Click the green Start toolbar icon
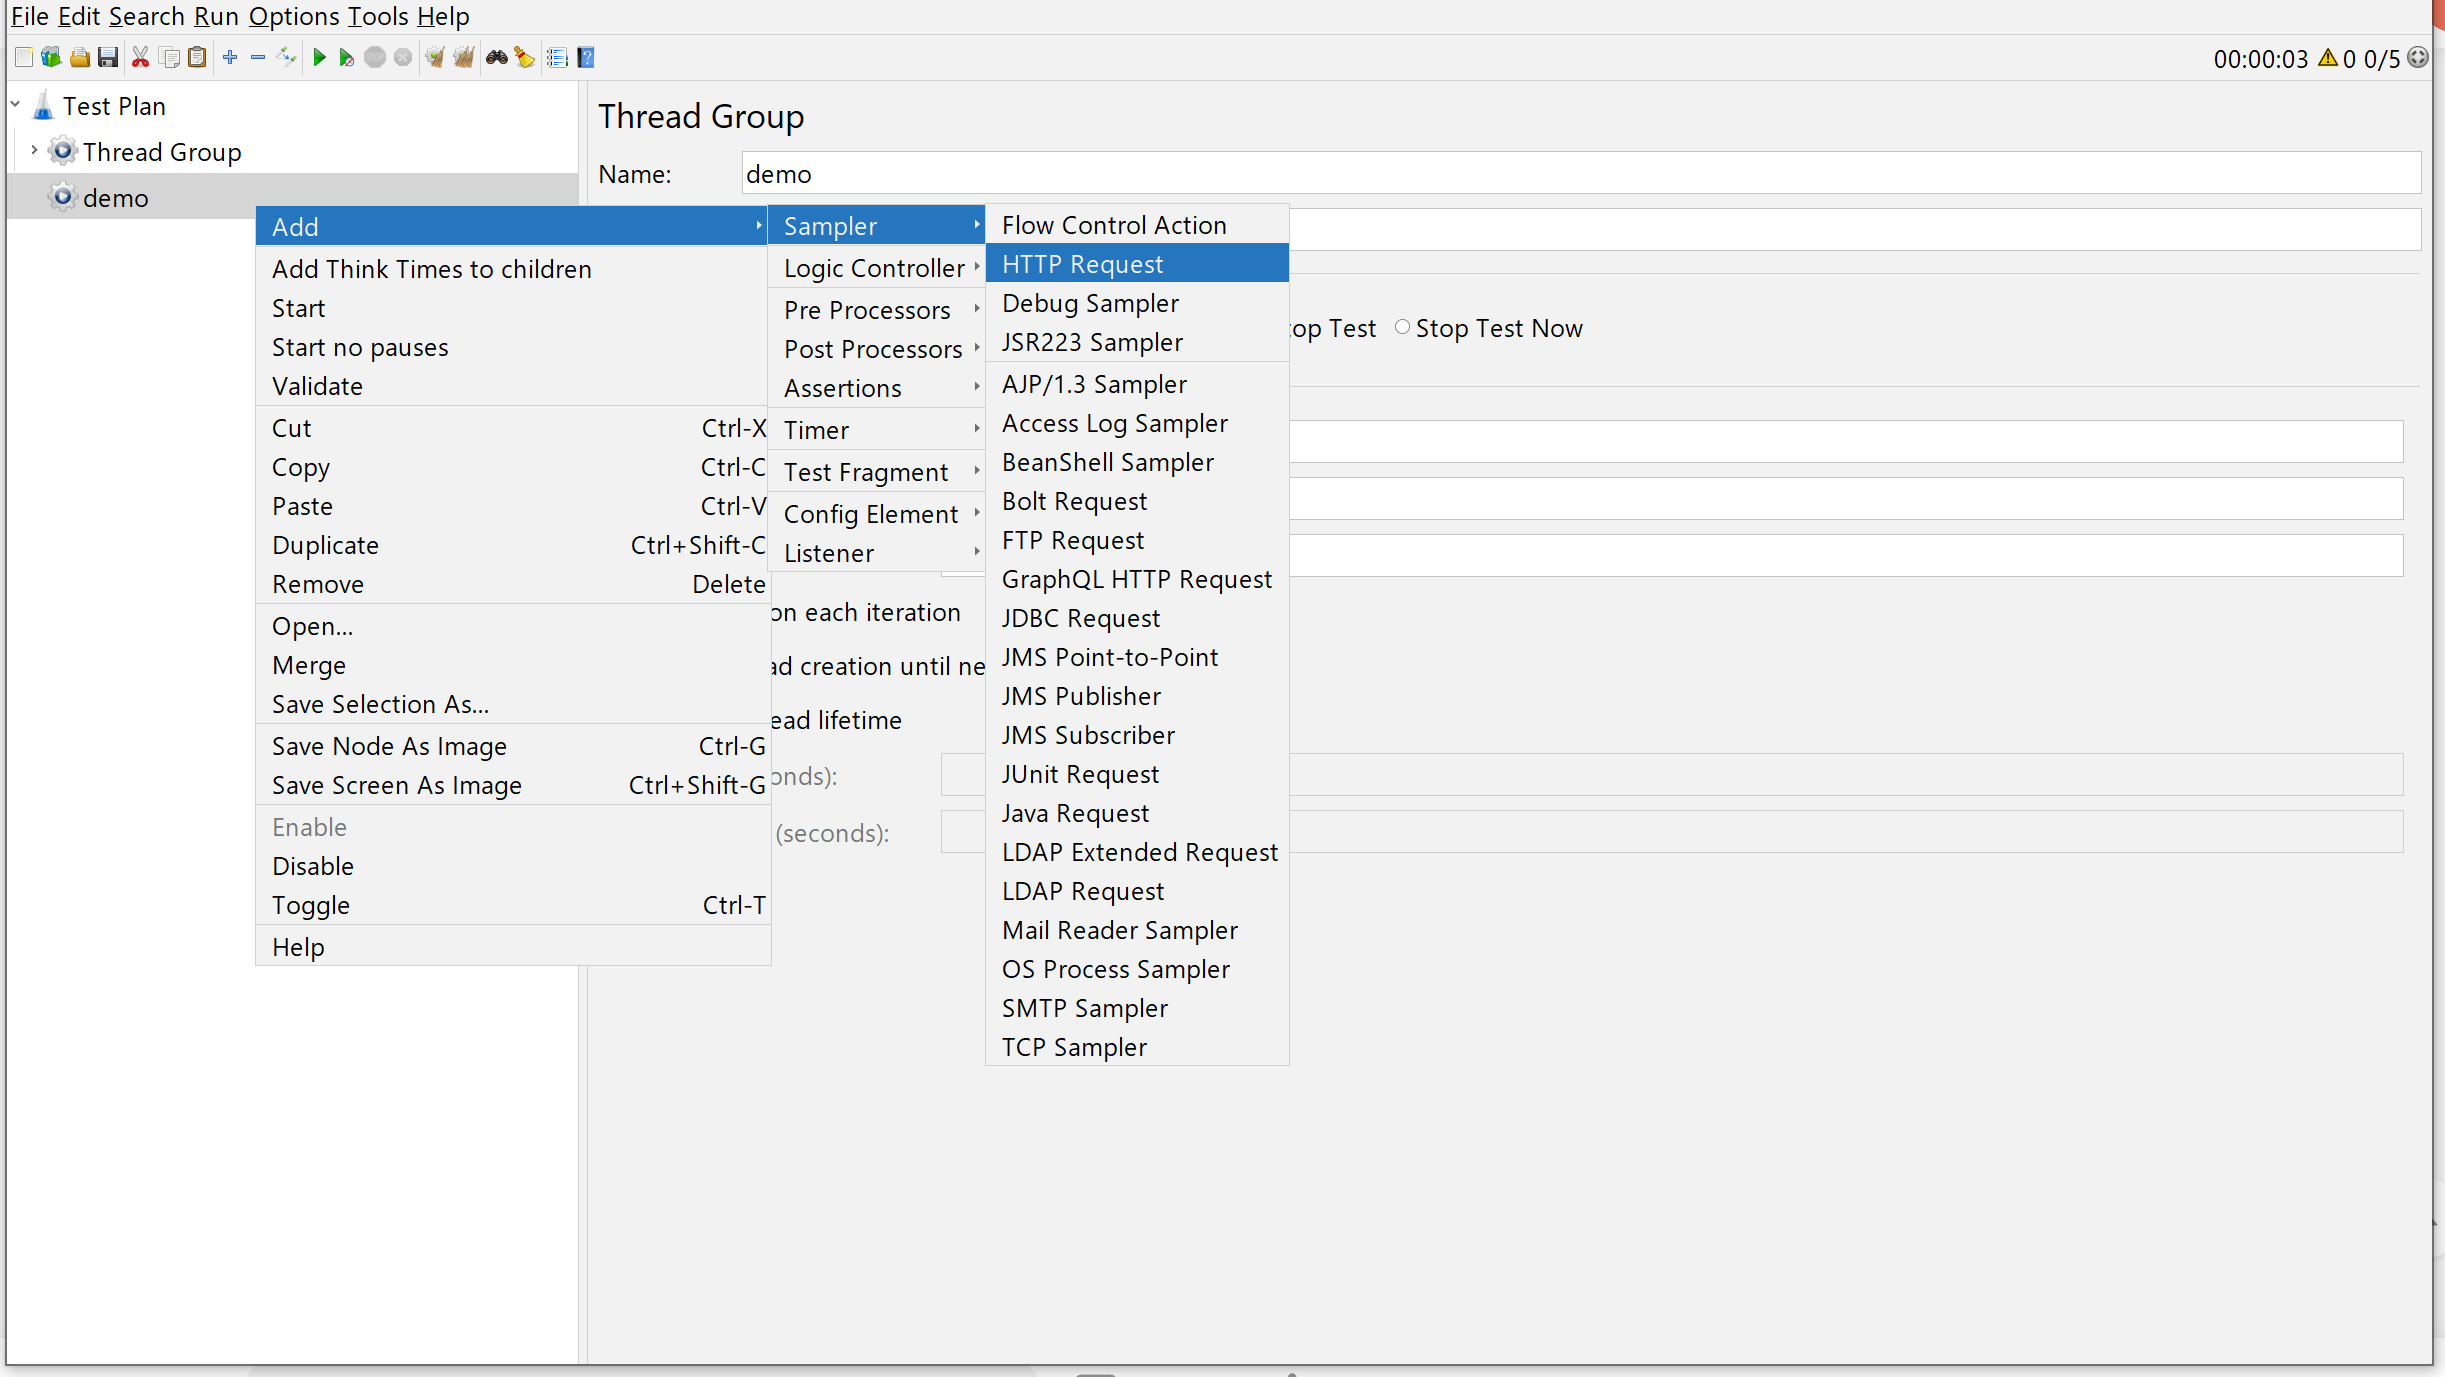 pos(319,58)
